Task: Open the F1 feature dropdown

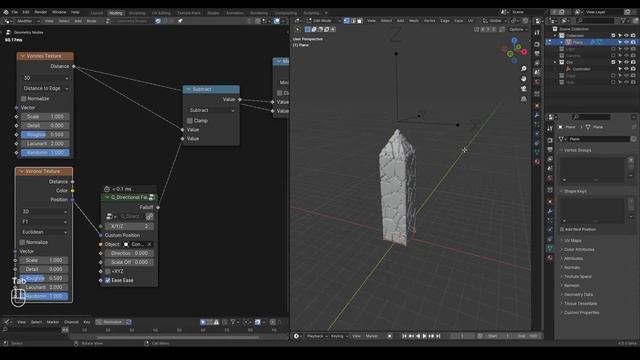Action: (44, 222)
